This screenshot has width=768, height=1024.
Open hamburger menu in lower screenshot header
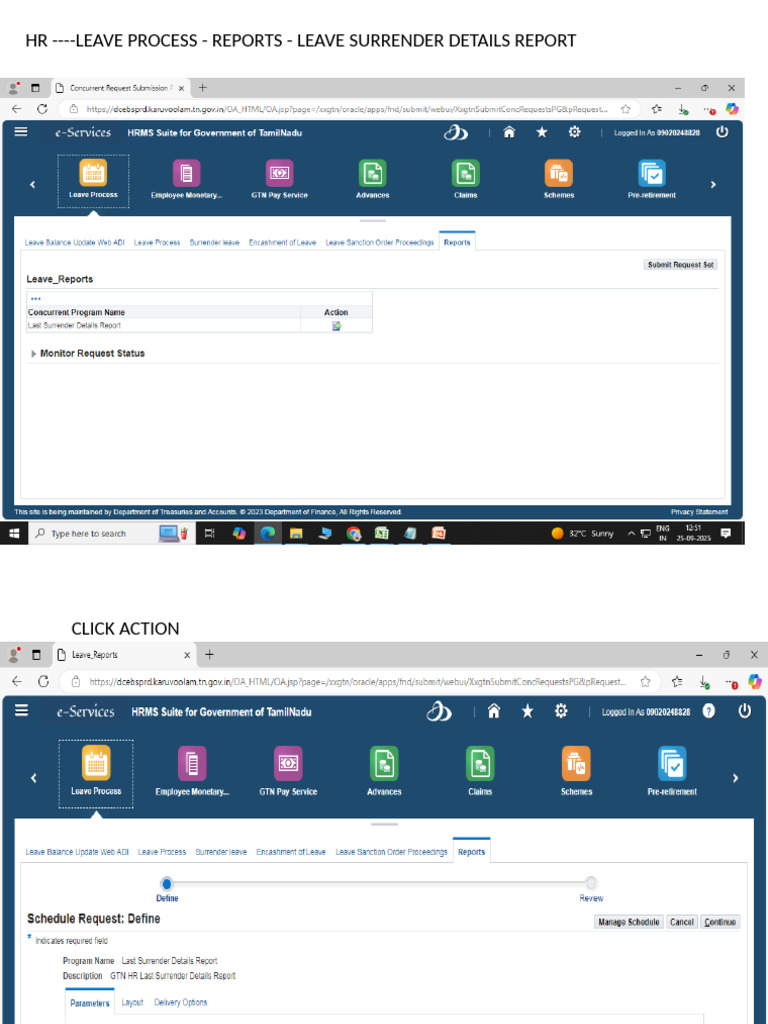point(22,710)
